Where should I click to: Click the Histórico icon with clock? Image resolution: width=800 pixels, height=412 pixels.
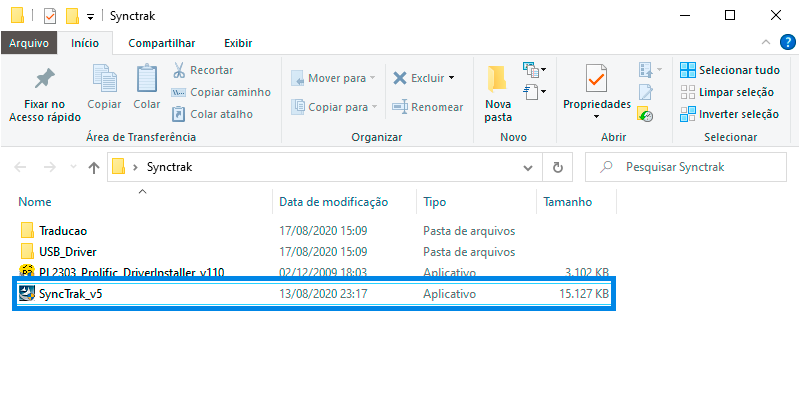(x=645, y=114)
